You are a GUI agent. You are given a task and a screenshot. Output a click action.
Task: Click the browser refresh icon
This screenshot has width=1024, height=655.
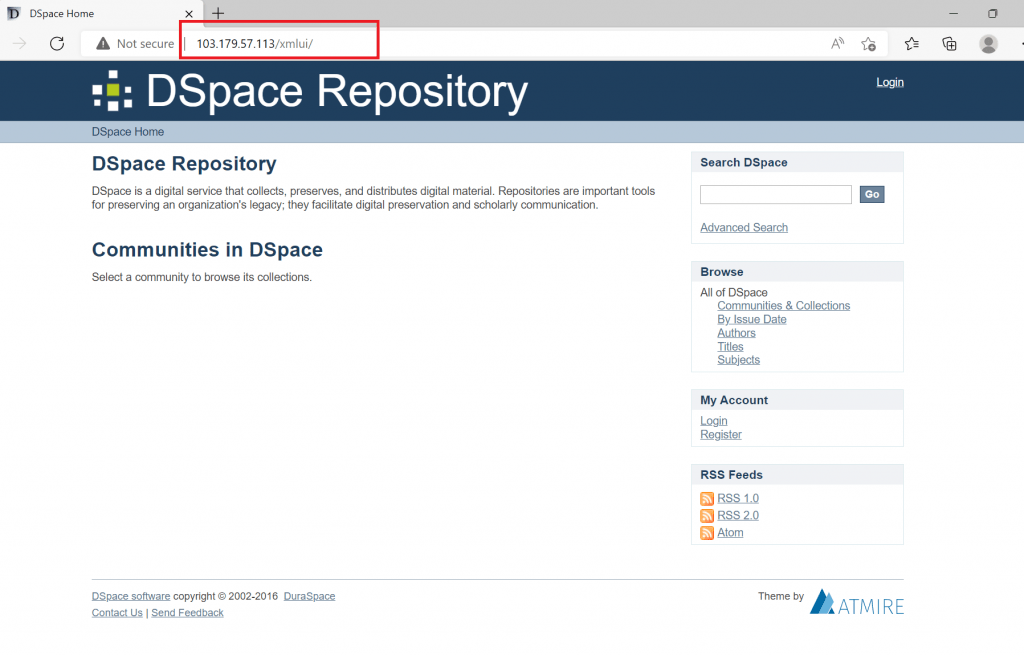57,44
